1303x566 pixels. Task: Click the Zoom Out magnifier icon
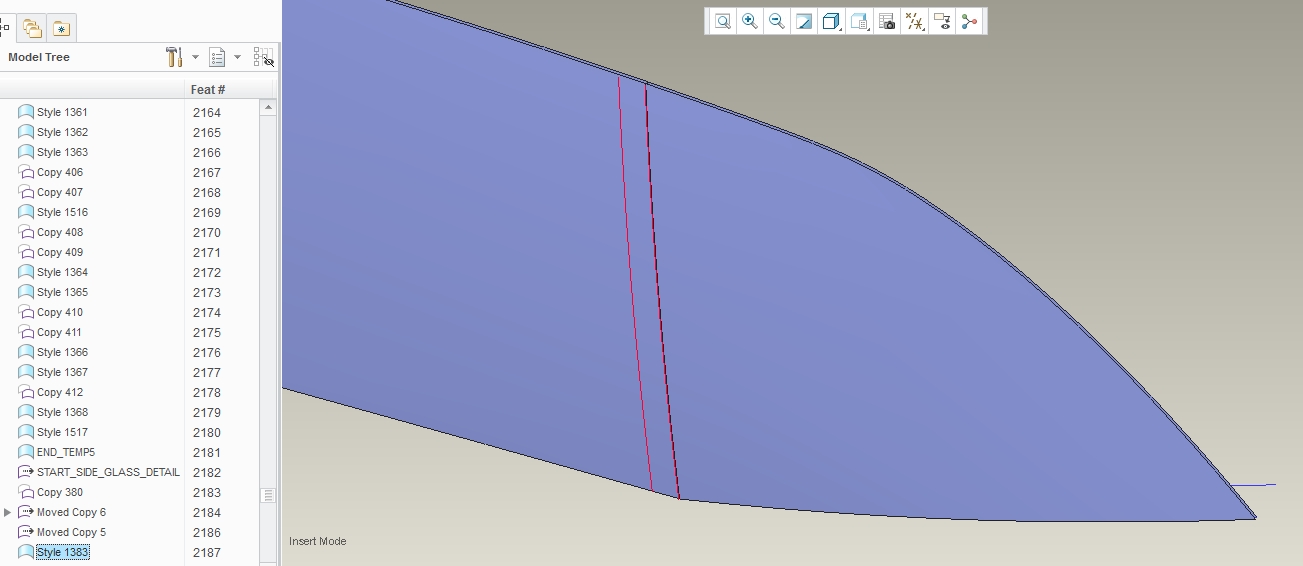click(x=776, y=21)
